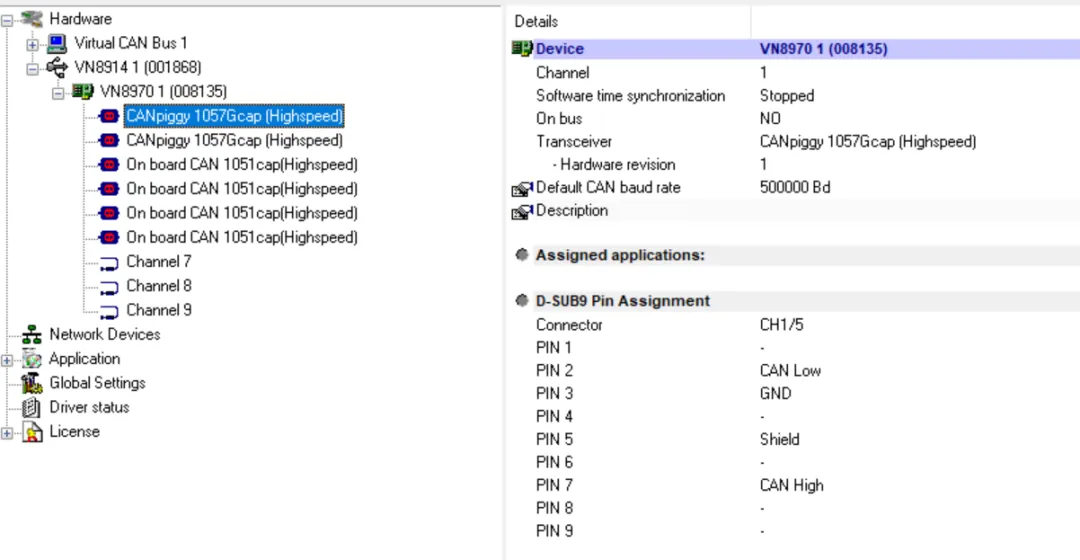Screen dimensions: 1080x560
Task: Click the NO value for On bus
Action: tap(770, 118)
